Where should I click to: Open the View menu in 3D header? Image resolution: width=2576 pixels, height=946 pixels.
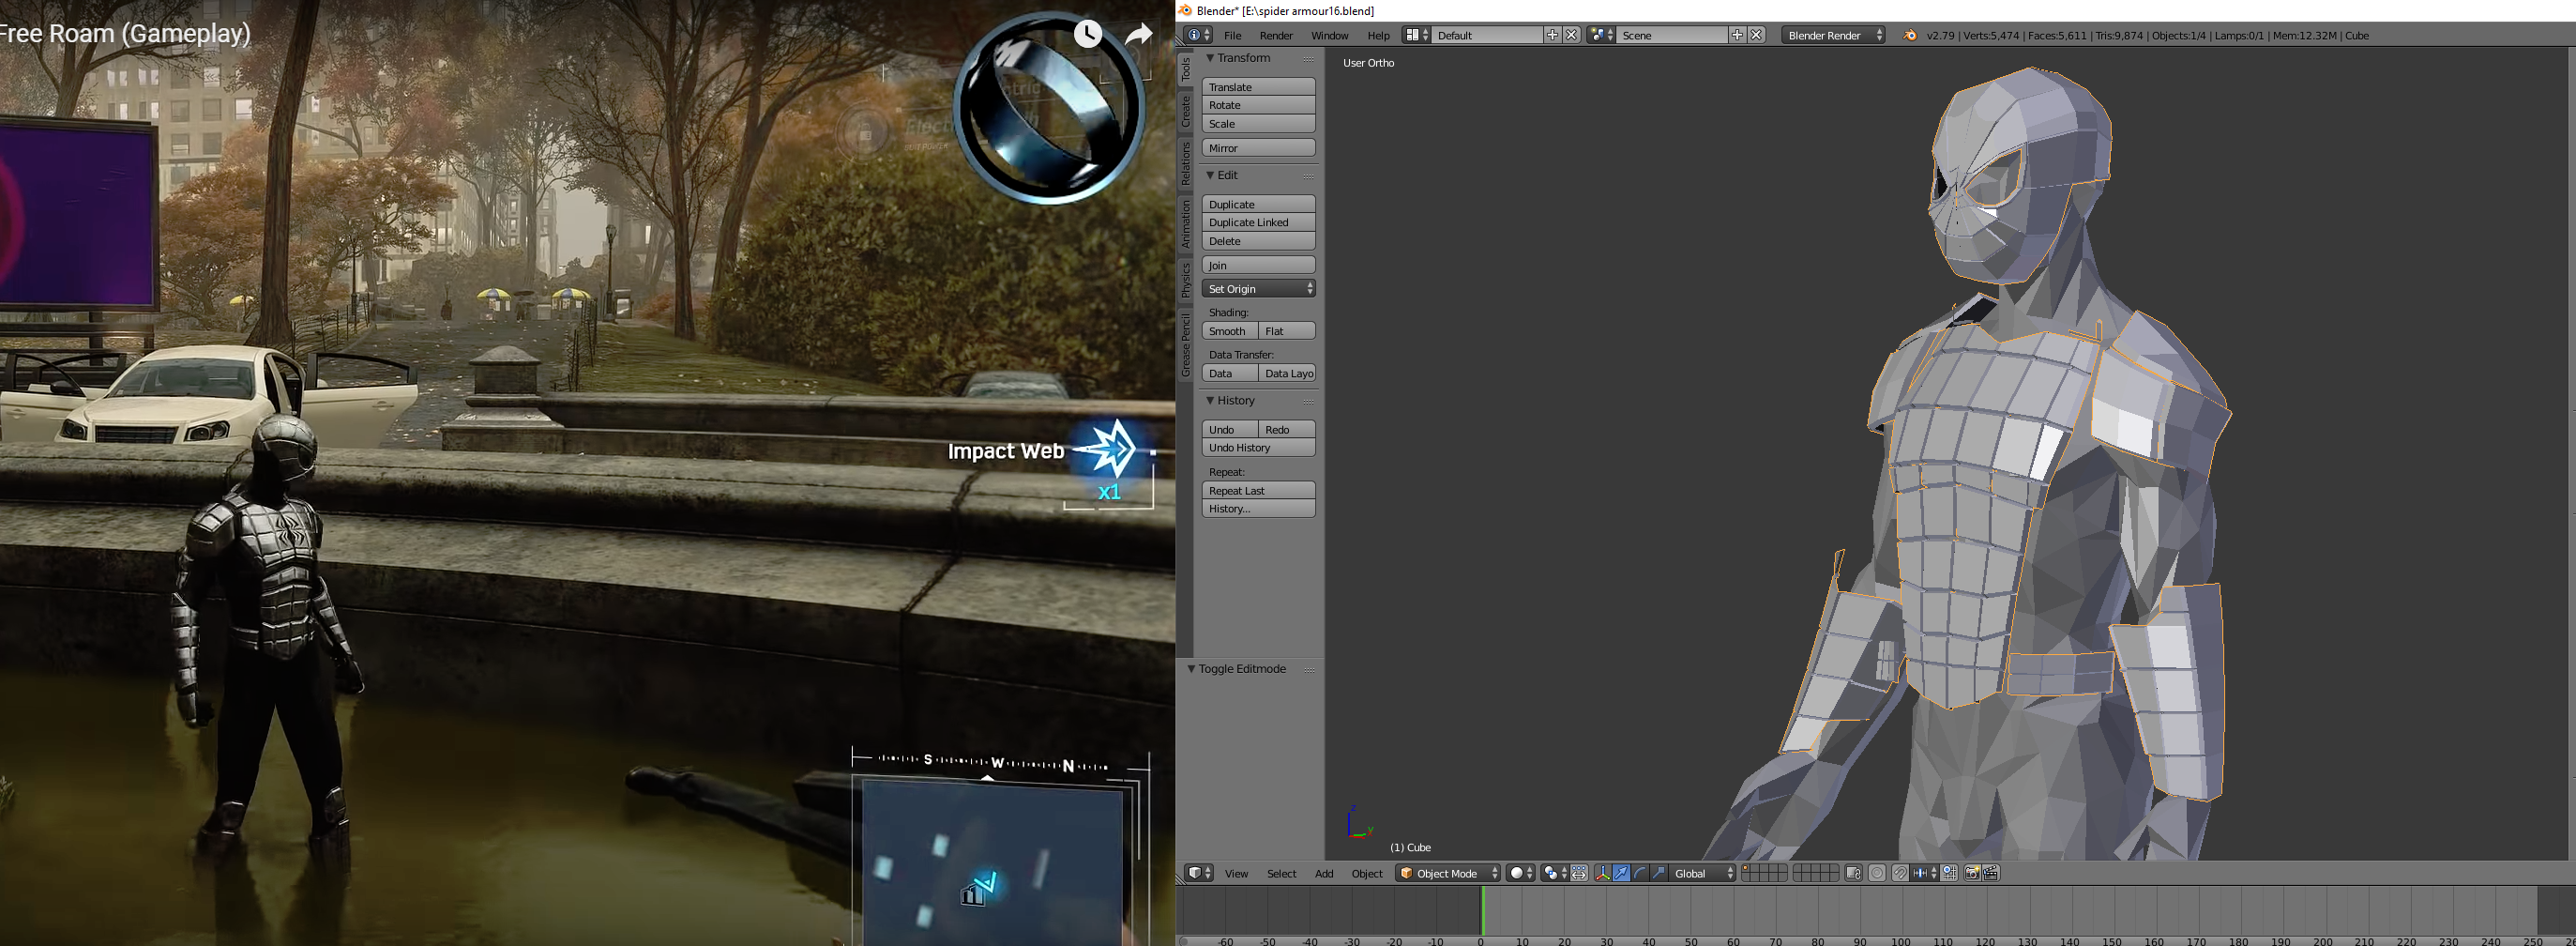(1236, 873)
